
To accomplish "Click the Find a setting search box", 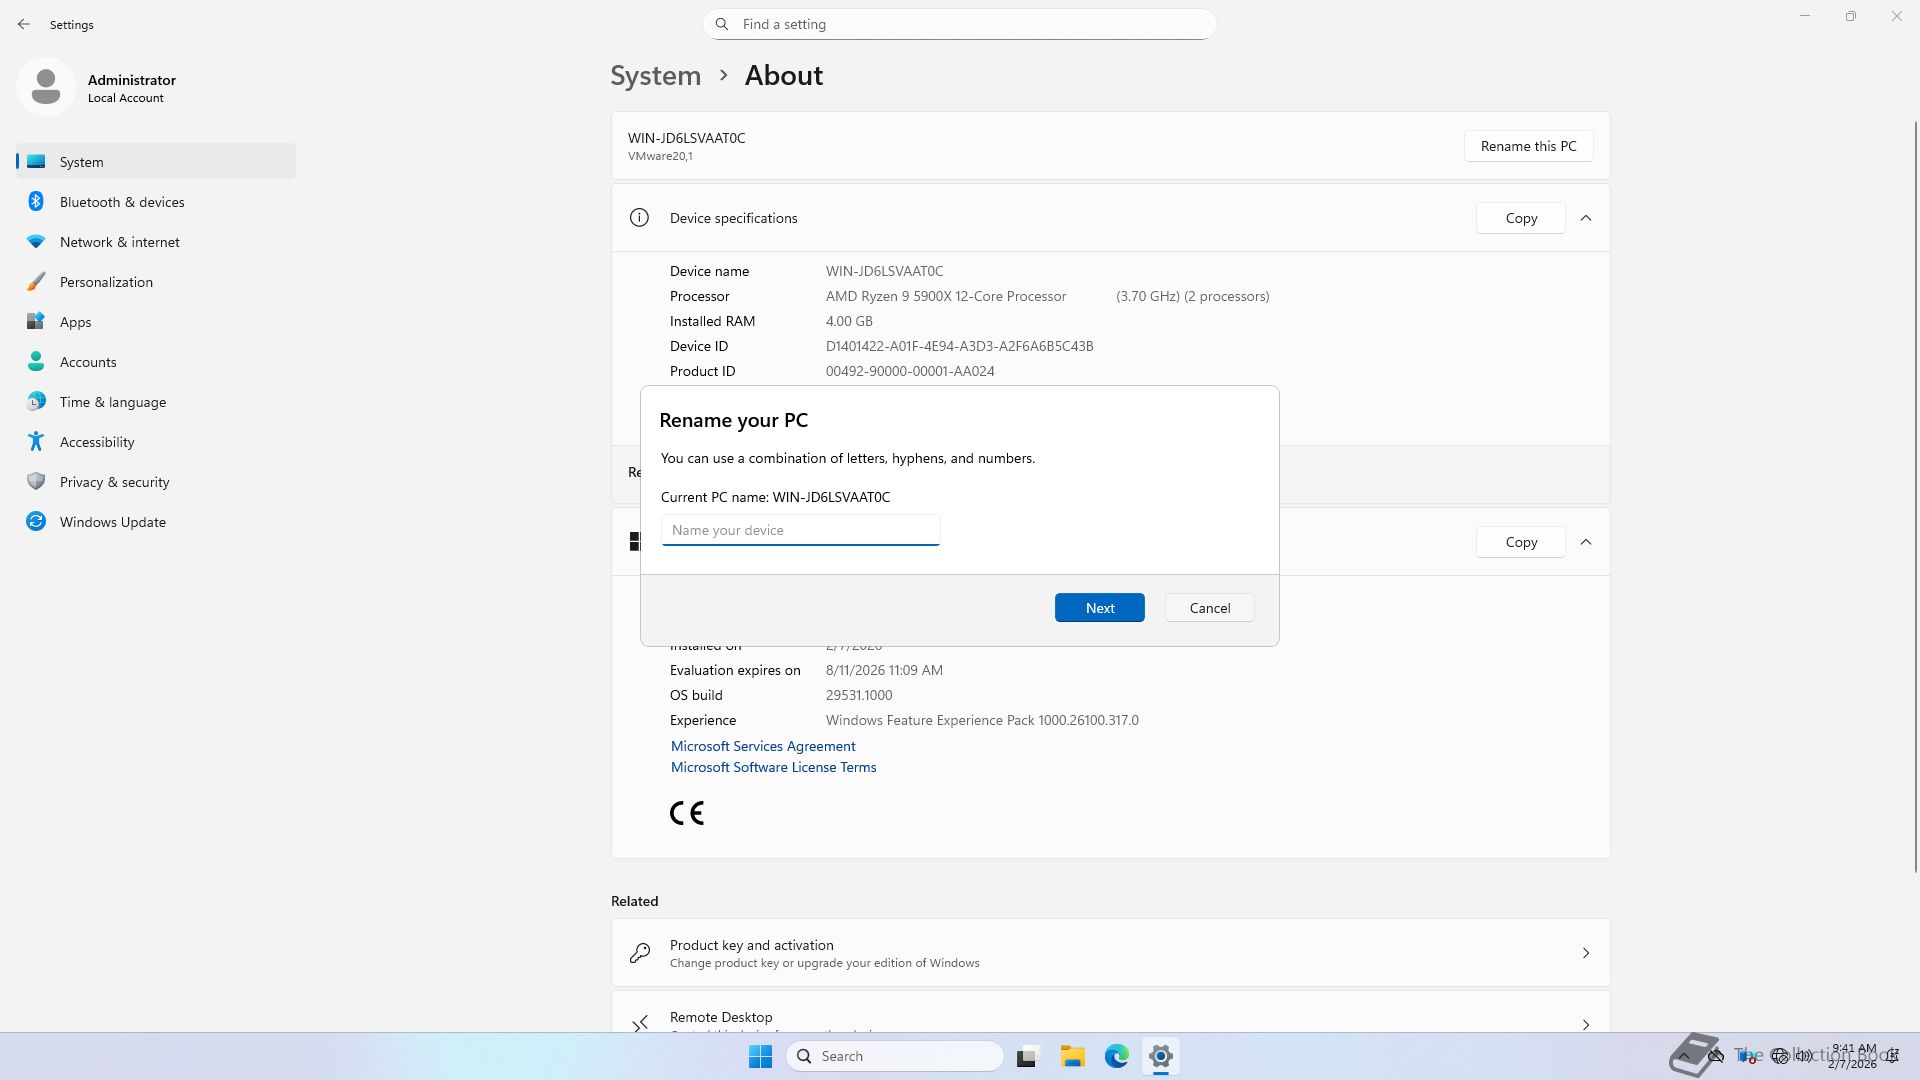I will point(960,24).
